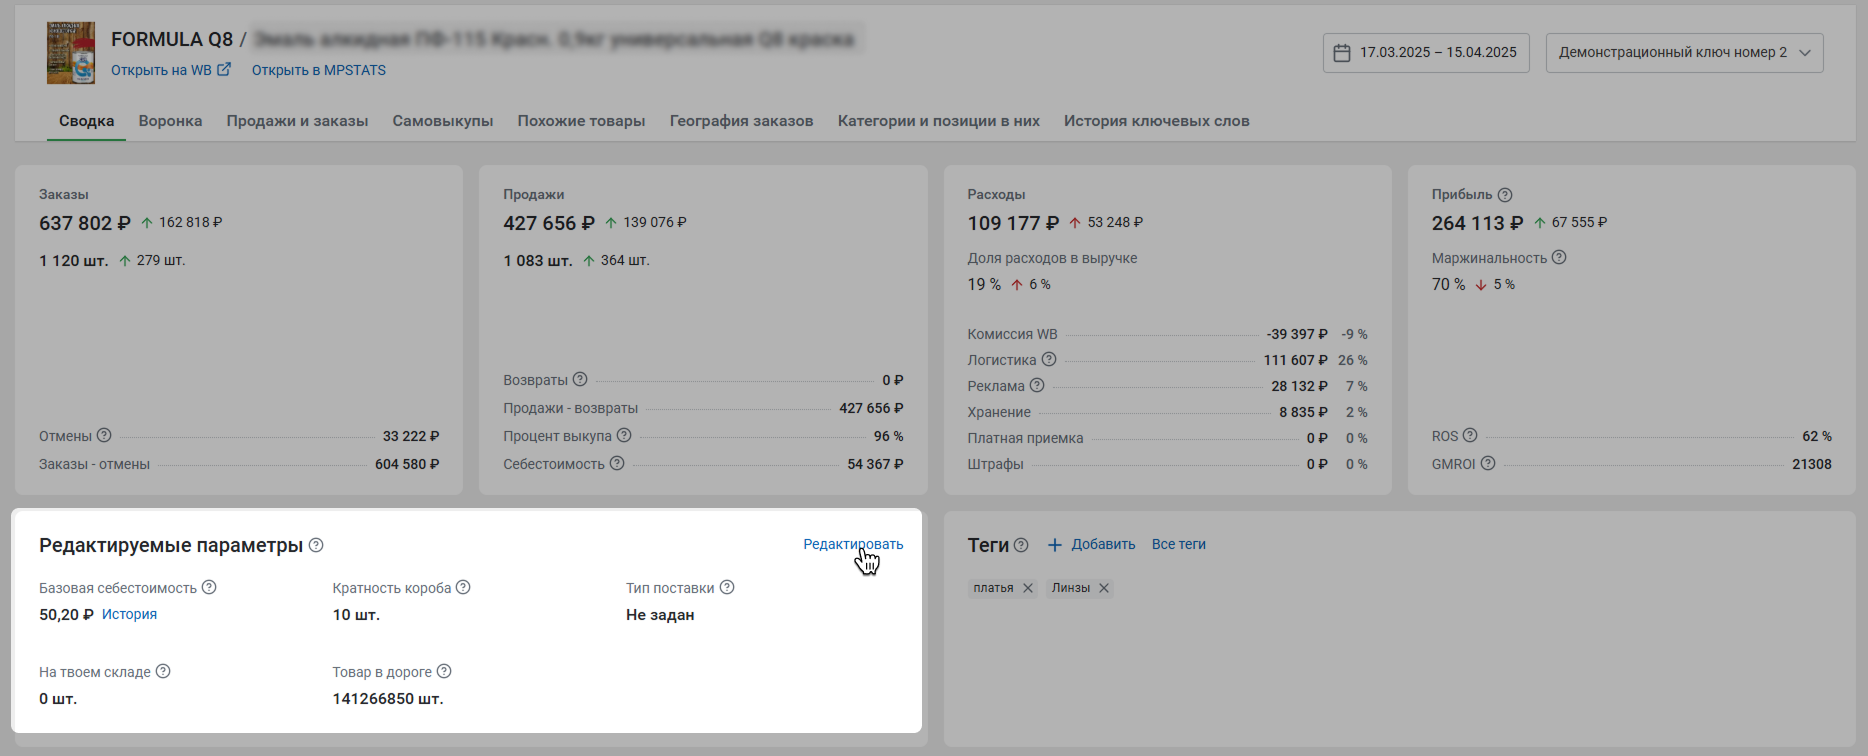Show help tooltip for Товар в дороге
The height and width of the screenshot is (756, 1868).
coord(444,672)
